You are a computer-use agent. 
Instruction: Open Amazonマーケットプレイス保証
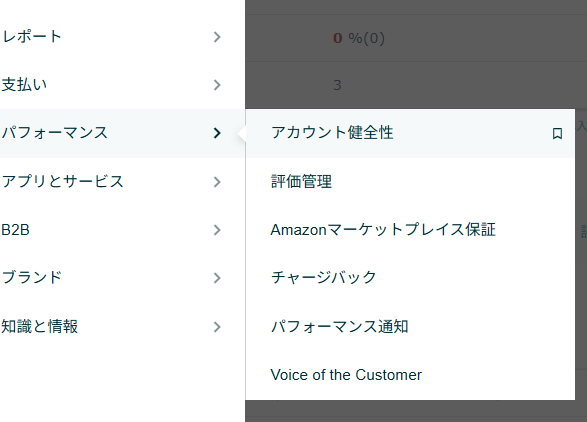[x=383, y=230]
